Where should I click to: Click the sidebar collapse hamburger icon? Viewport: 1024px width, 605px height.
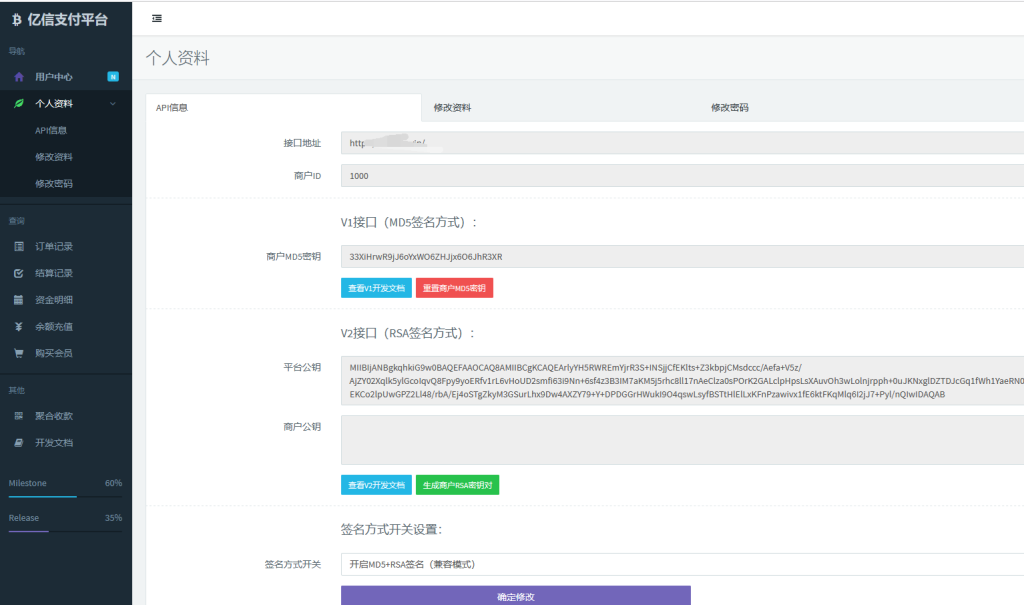(157, 19)
